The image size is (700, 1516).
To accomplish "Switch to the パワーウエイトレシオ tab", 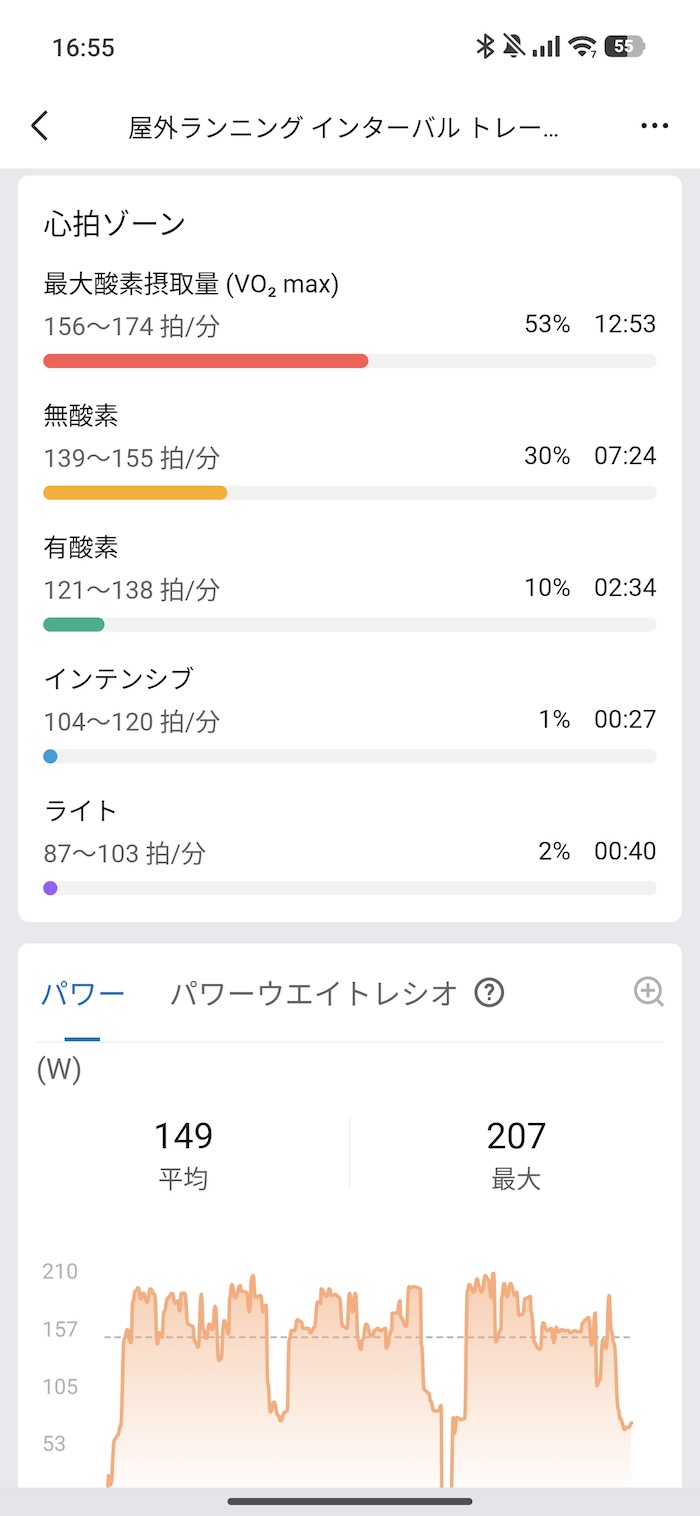I will 308,994.
